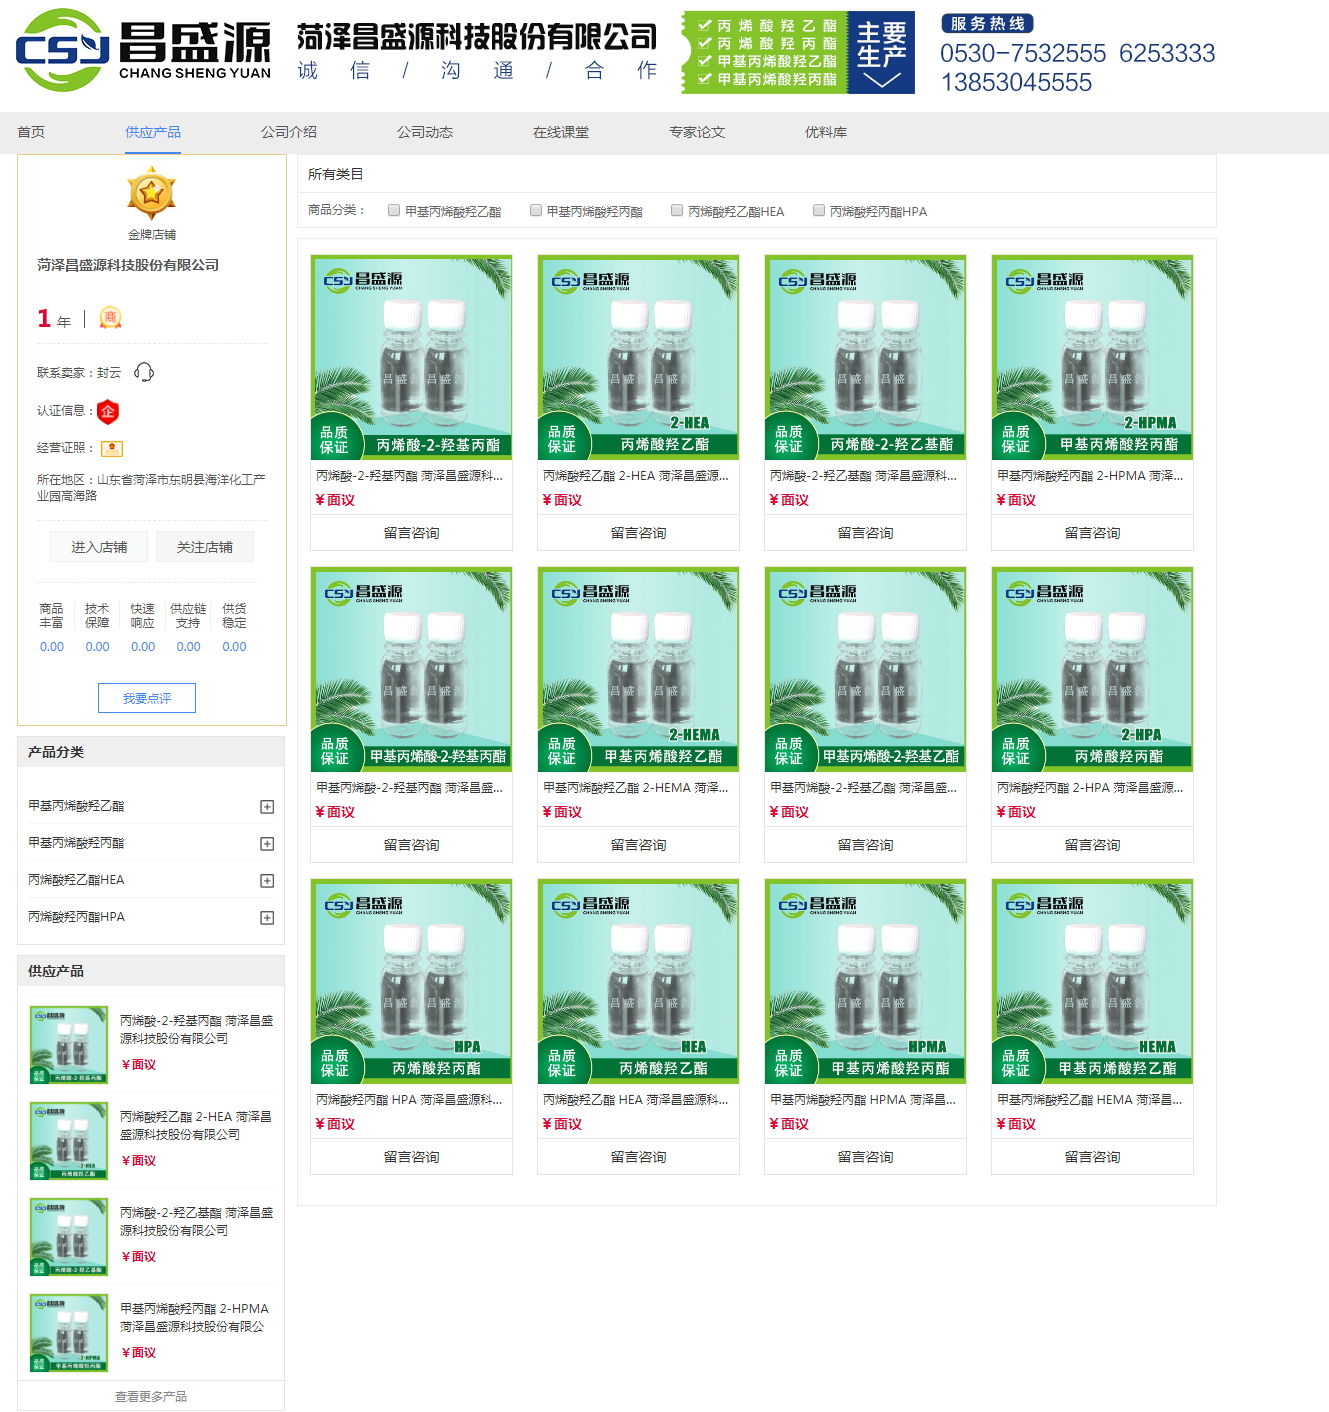The height and width of the screenshot is (1412, 1329).
Task: Open the business license icon
Action: (112, 448)
